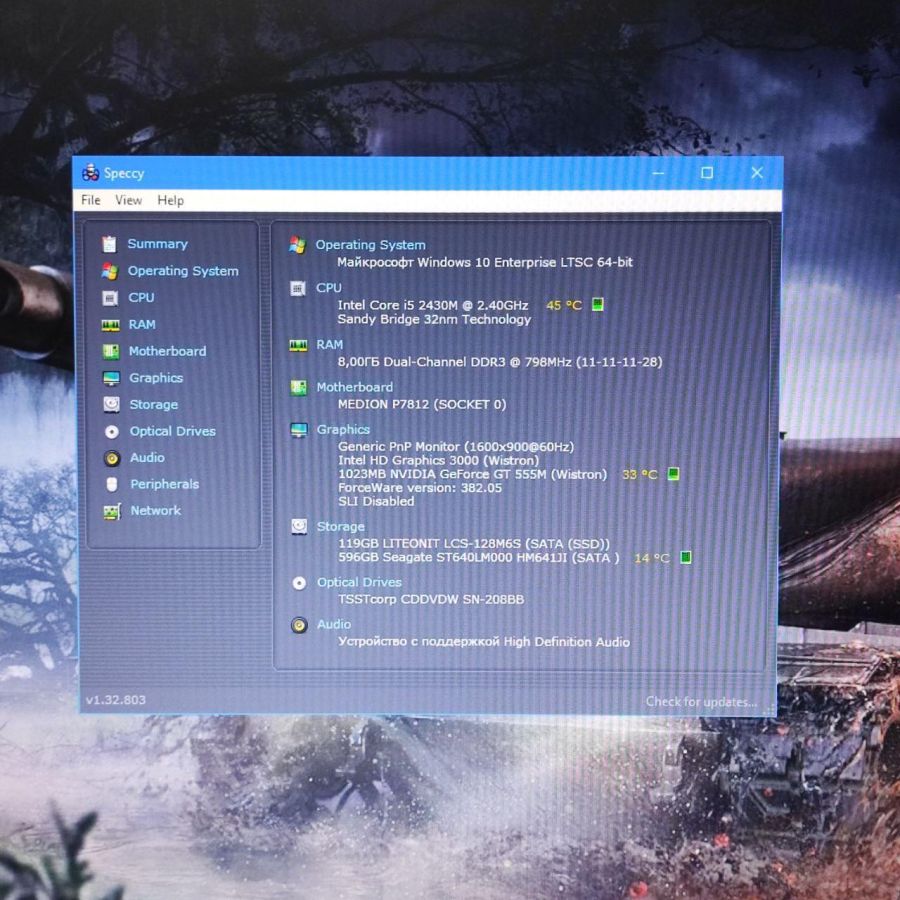
Task: Close the Speccy window
Action: point(757,173)
